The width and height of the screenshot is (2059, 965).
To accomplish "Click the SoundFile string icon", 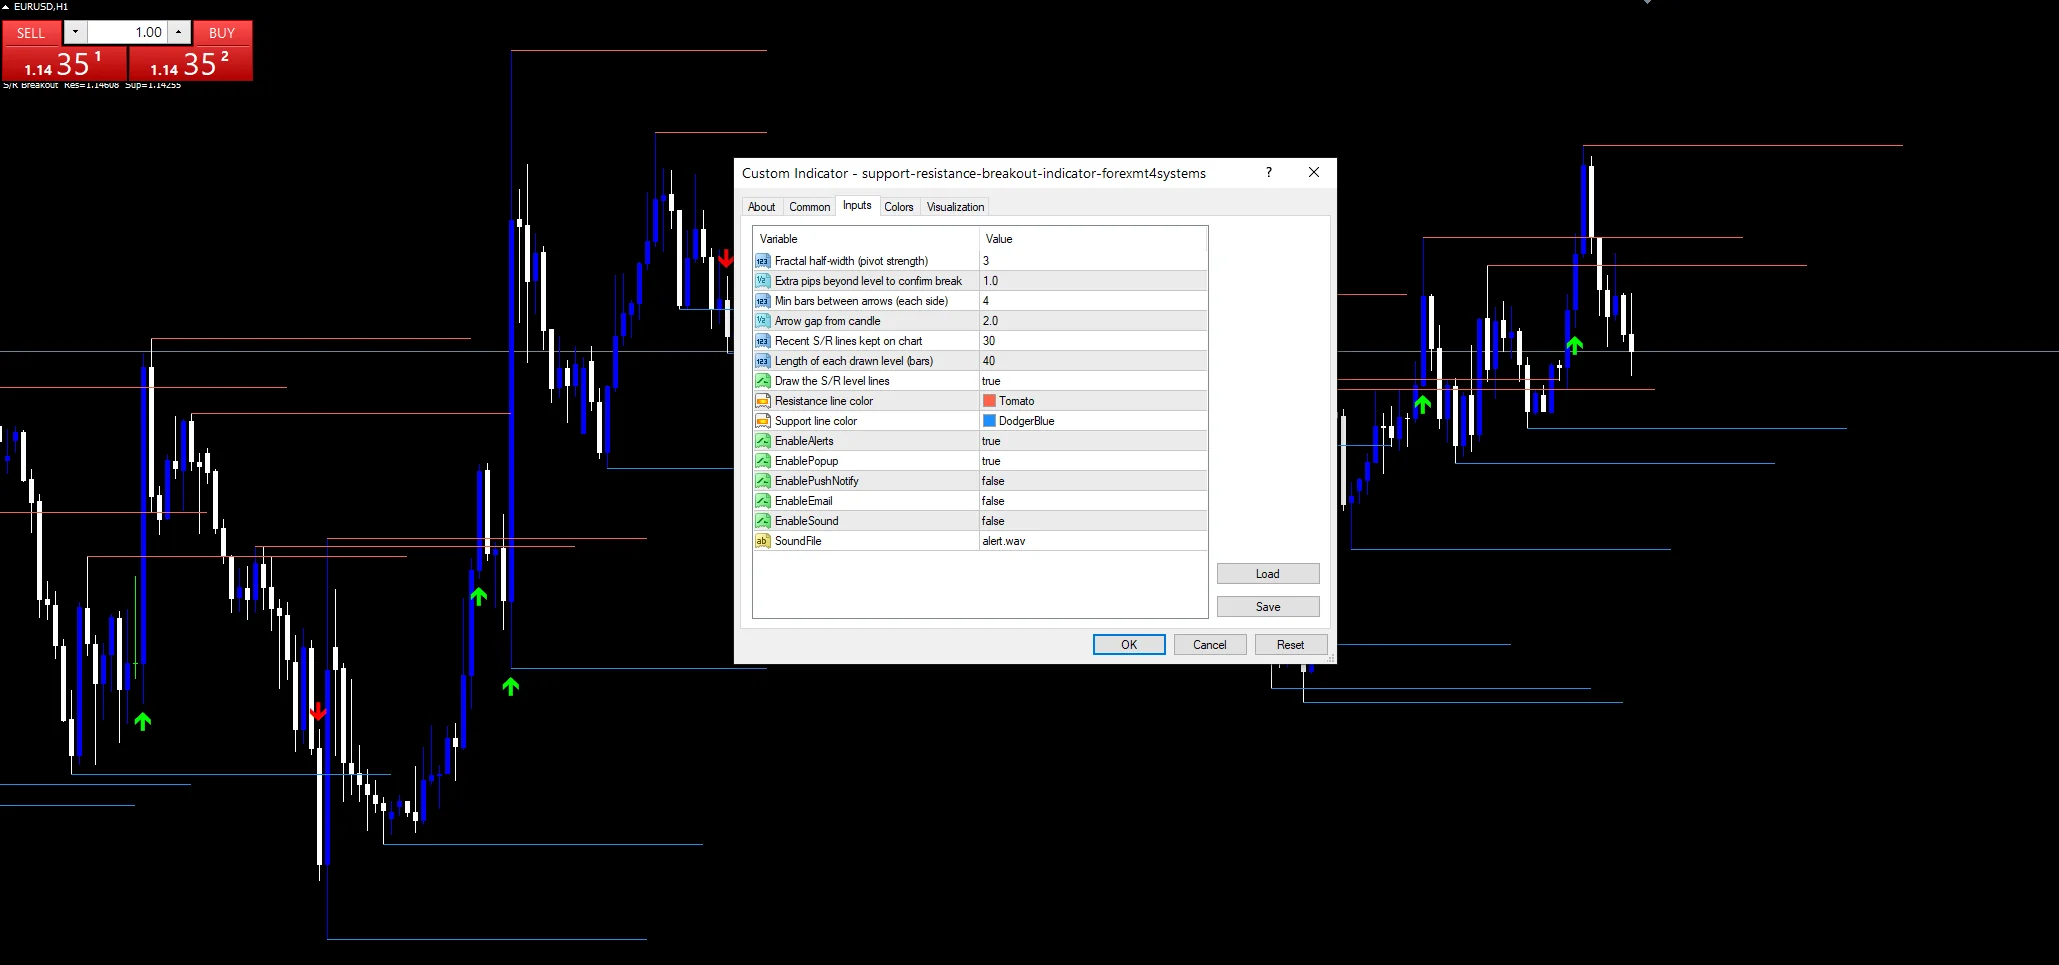I will 762,541.
